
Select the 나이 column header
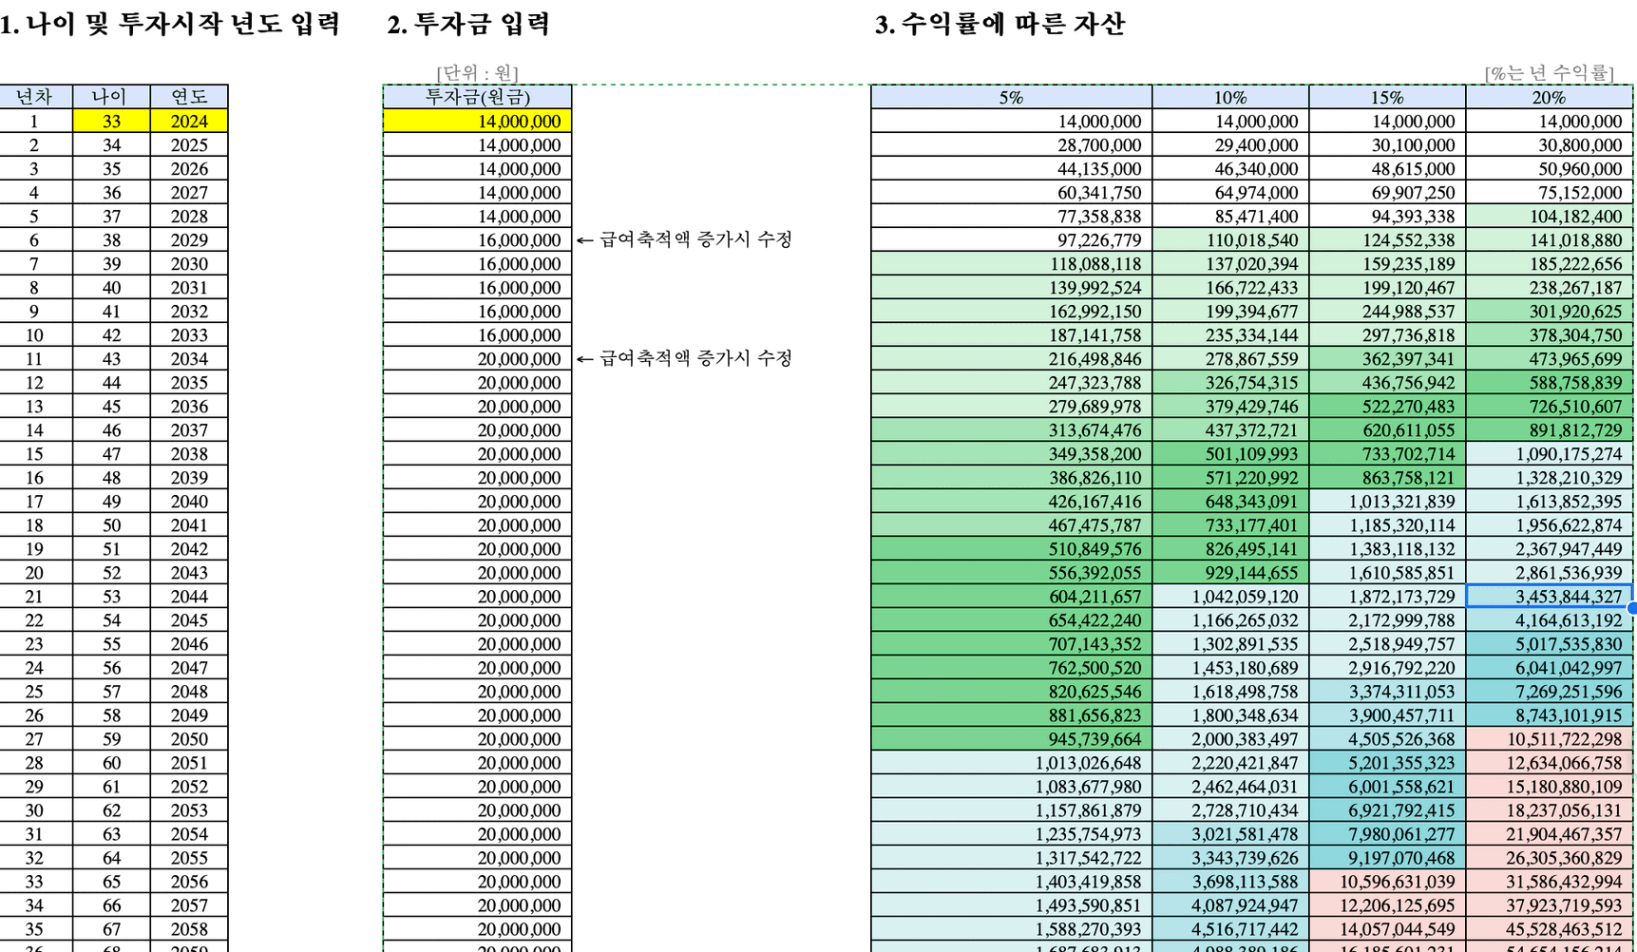click(111, 97)
